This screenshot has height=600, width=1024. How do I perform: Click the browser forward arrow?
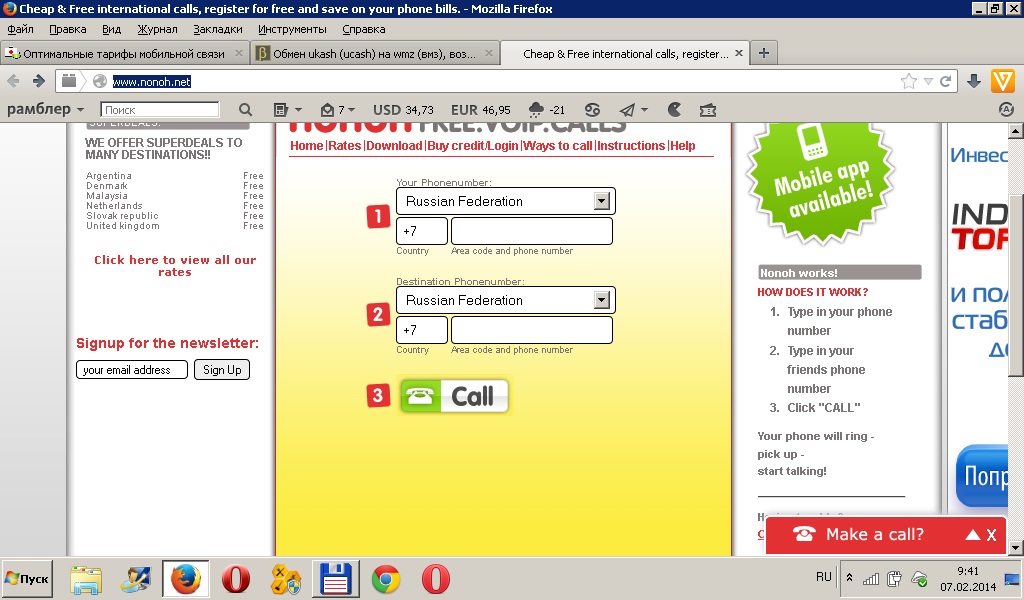39,81
